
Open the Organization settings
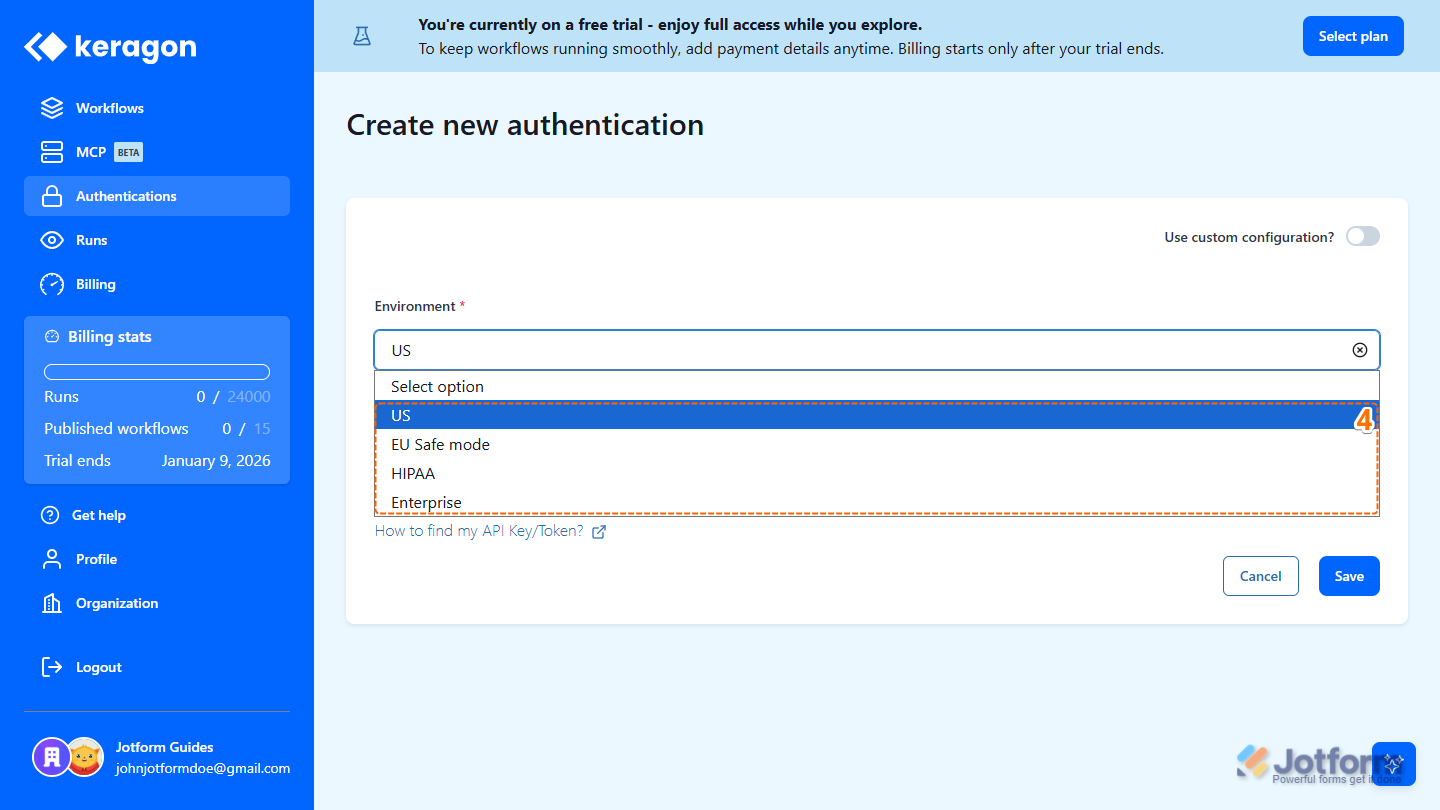click(x=117, y=602)
